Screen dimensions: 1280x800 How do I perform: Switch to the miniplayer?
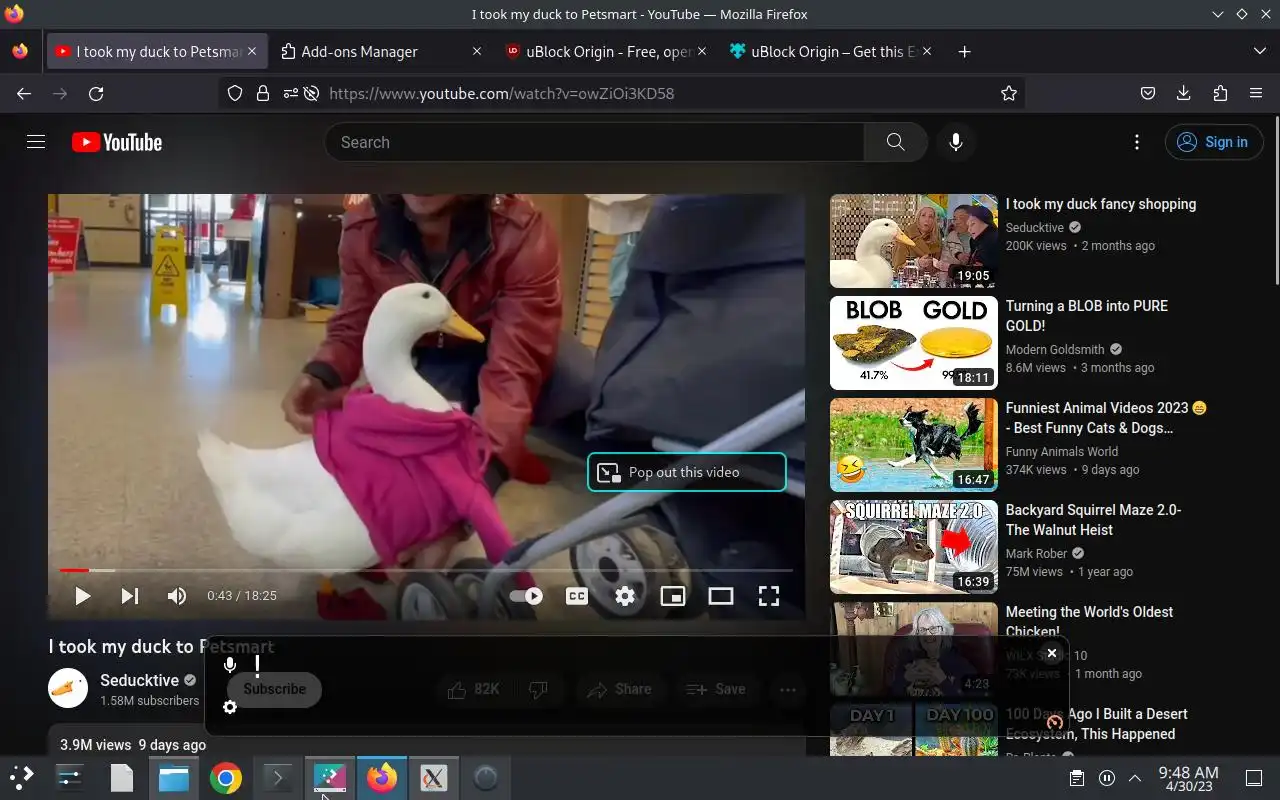pos(673,596)
